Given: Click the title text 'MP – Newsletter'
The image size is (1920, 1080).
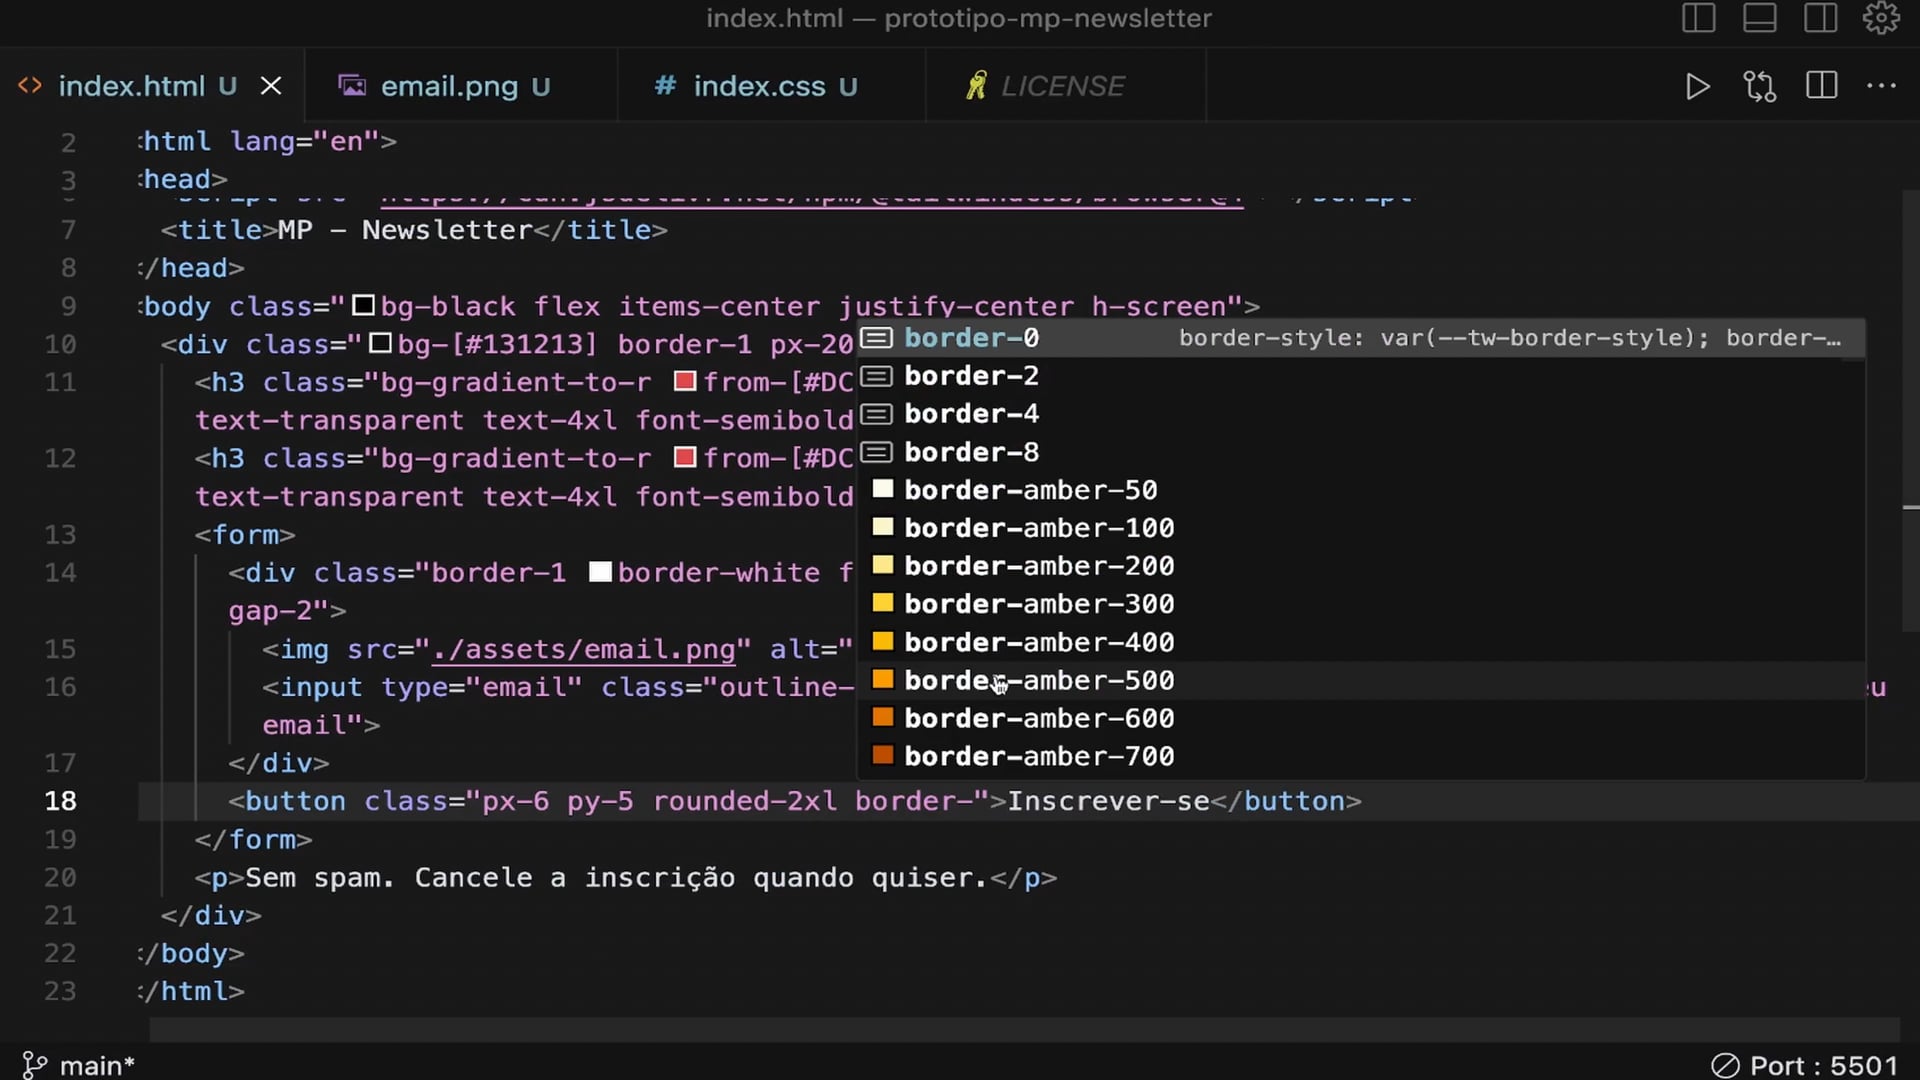Looking at the screenshot, I should click(405, 230).
